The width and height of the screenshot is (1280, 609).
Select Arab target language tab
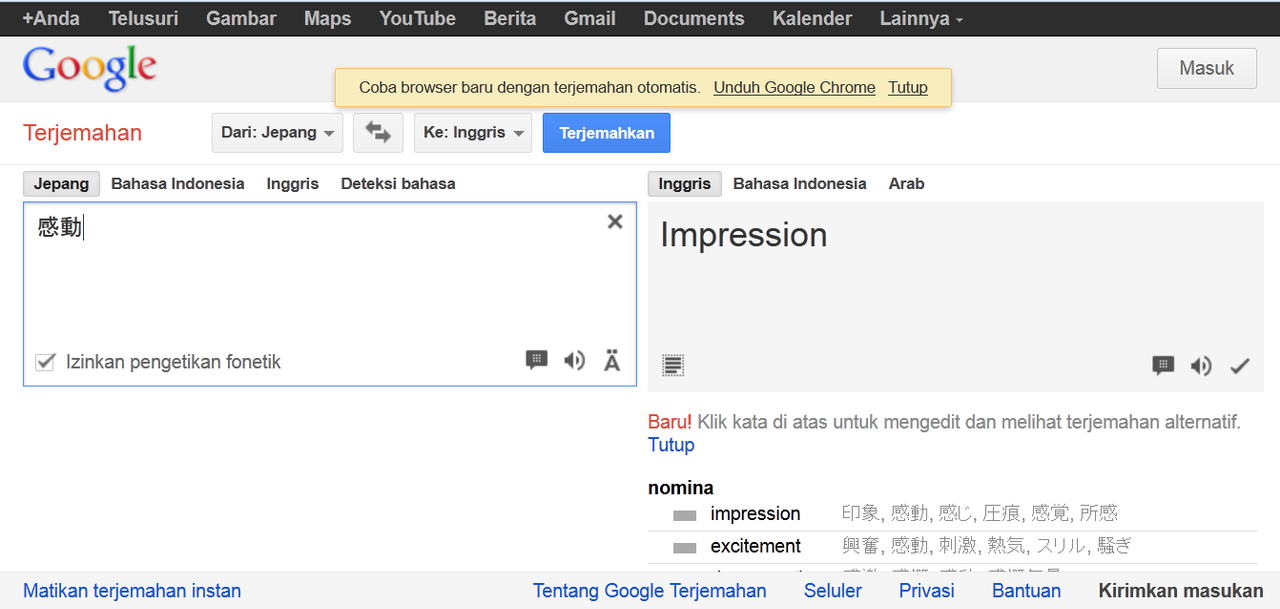point(906,184)
